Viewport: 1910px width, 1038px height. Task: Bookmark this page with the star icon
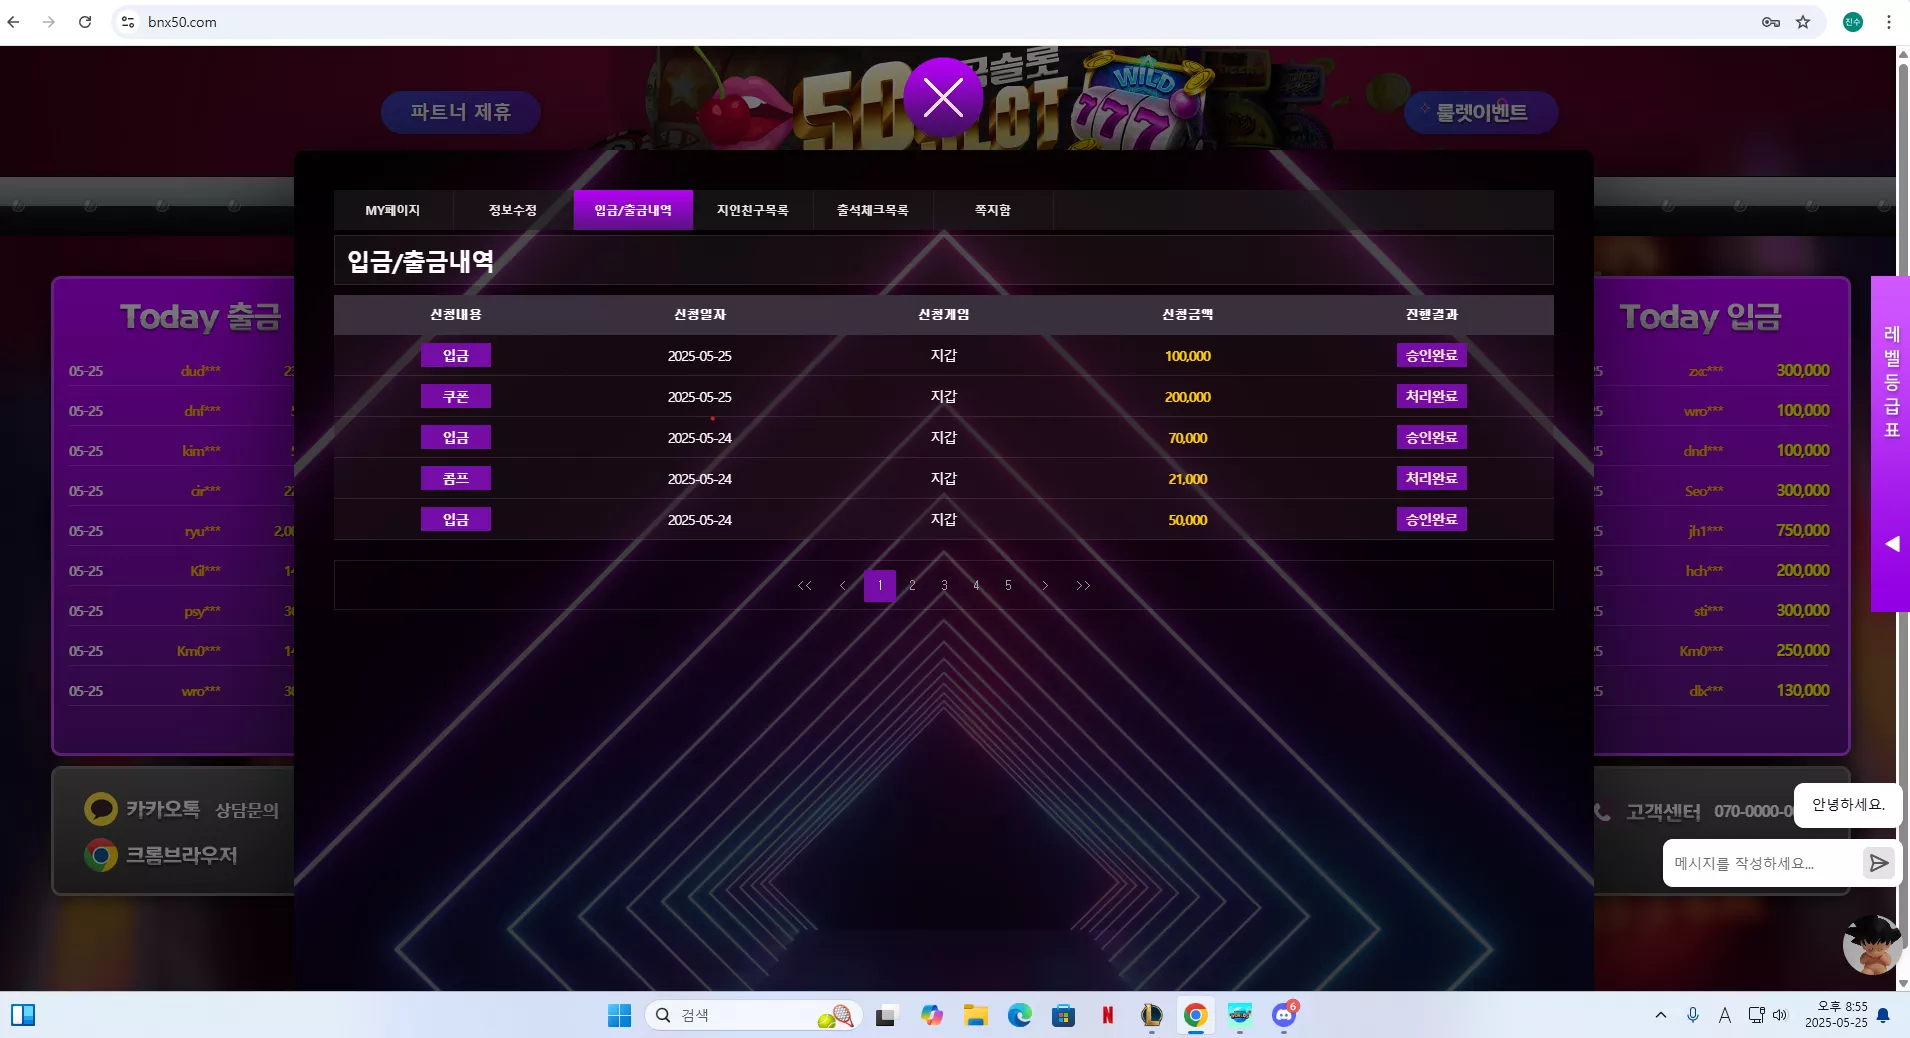tap(1803, 22)
